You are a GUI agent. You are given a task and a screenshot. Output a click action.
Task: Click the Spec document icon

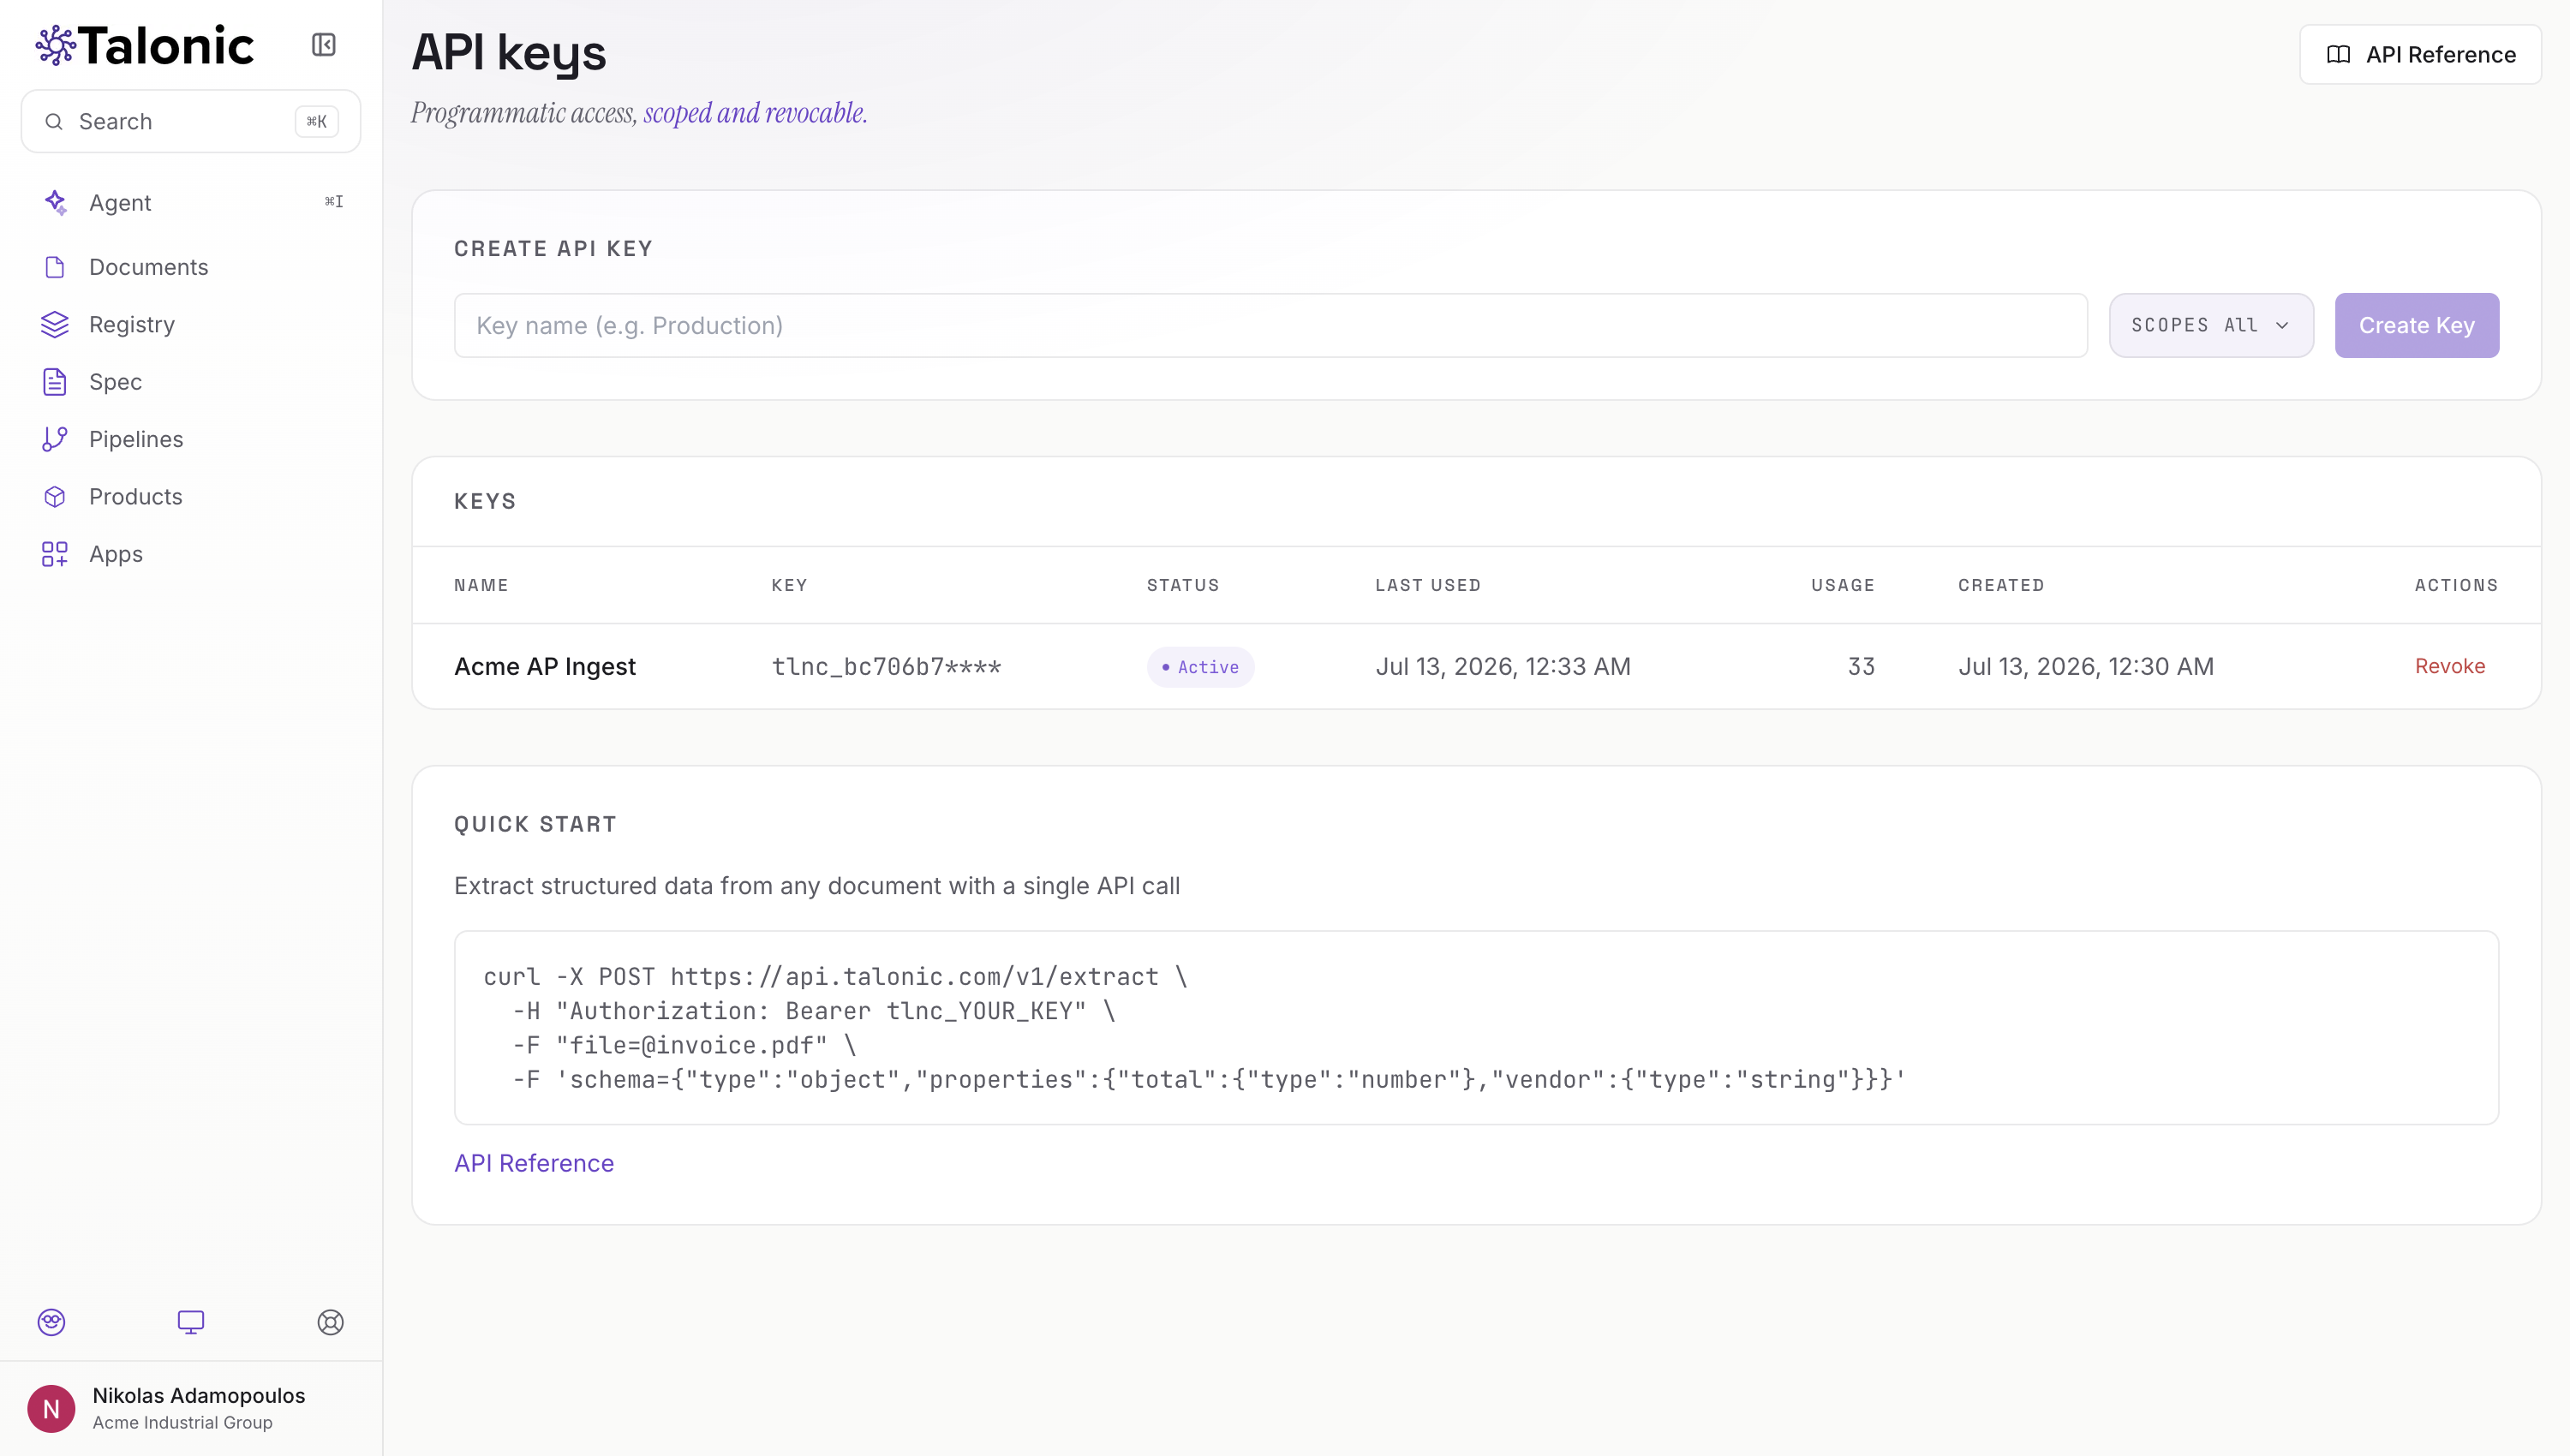[55, 382]
